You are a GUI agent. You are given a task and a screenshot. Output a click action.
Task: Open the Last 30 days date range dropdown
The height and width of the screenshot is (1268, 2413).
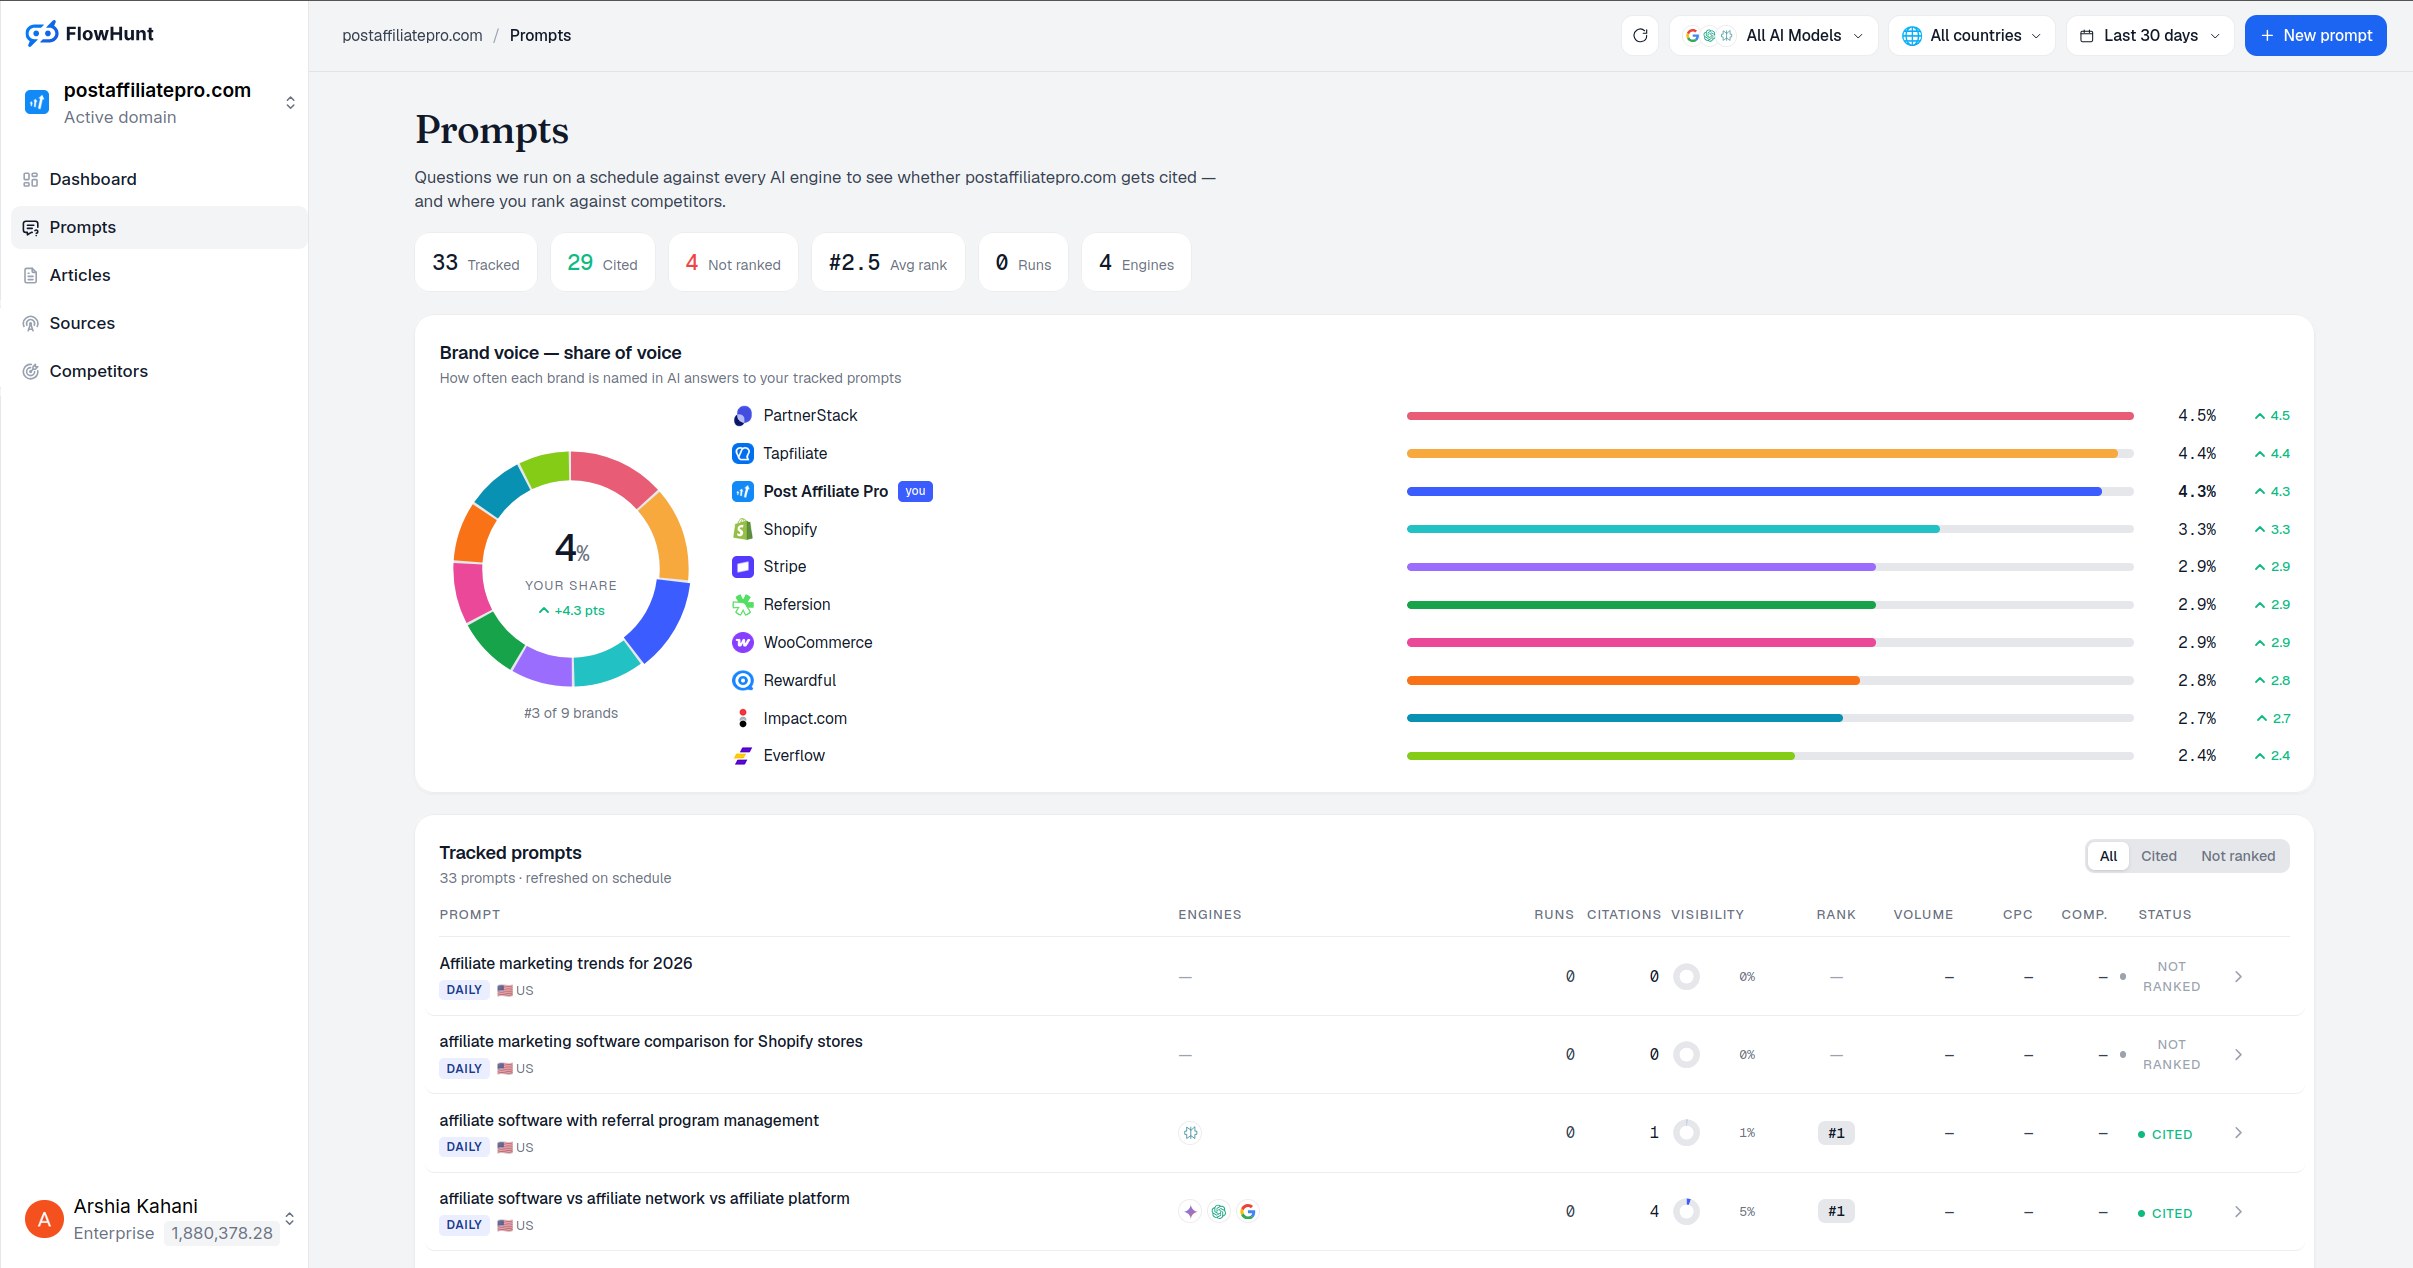[2150, 36]
